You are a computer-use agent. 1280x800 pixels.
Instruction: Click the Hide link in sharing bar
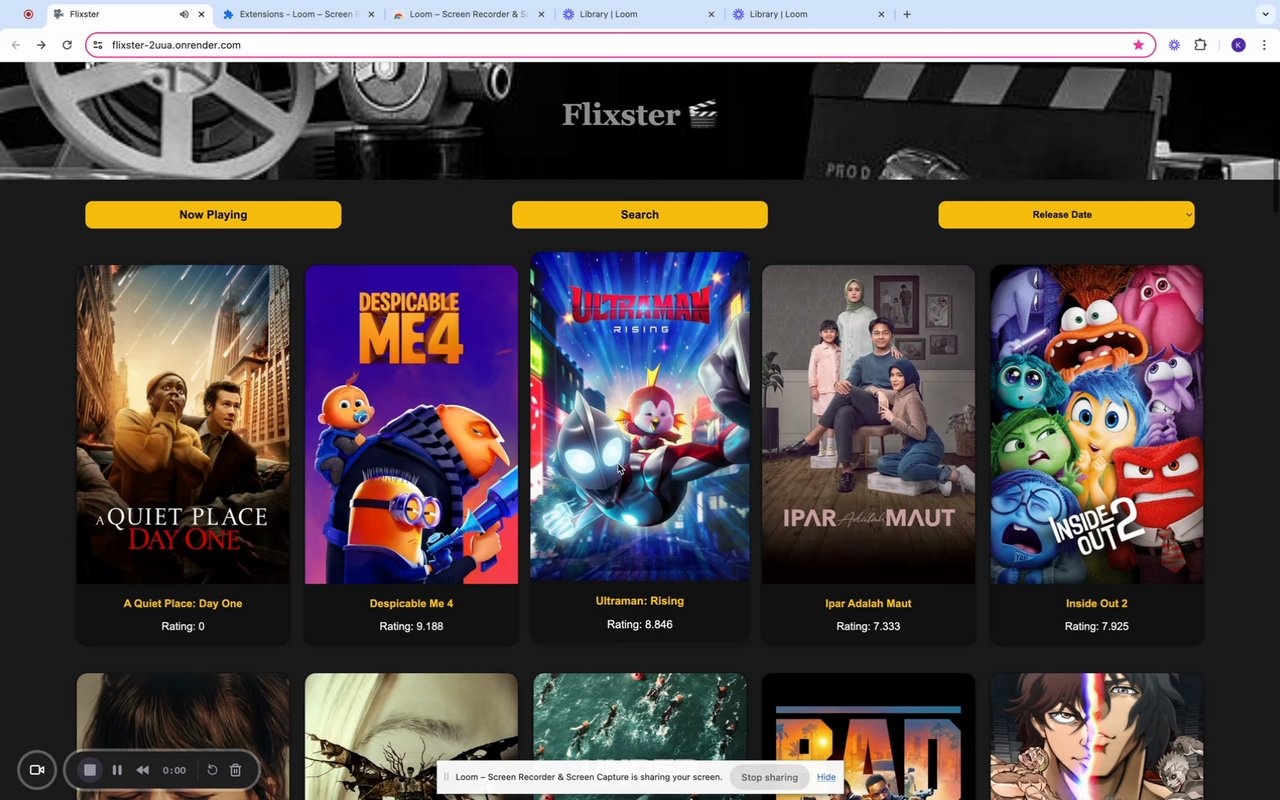(x=826, y=777)
